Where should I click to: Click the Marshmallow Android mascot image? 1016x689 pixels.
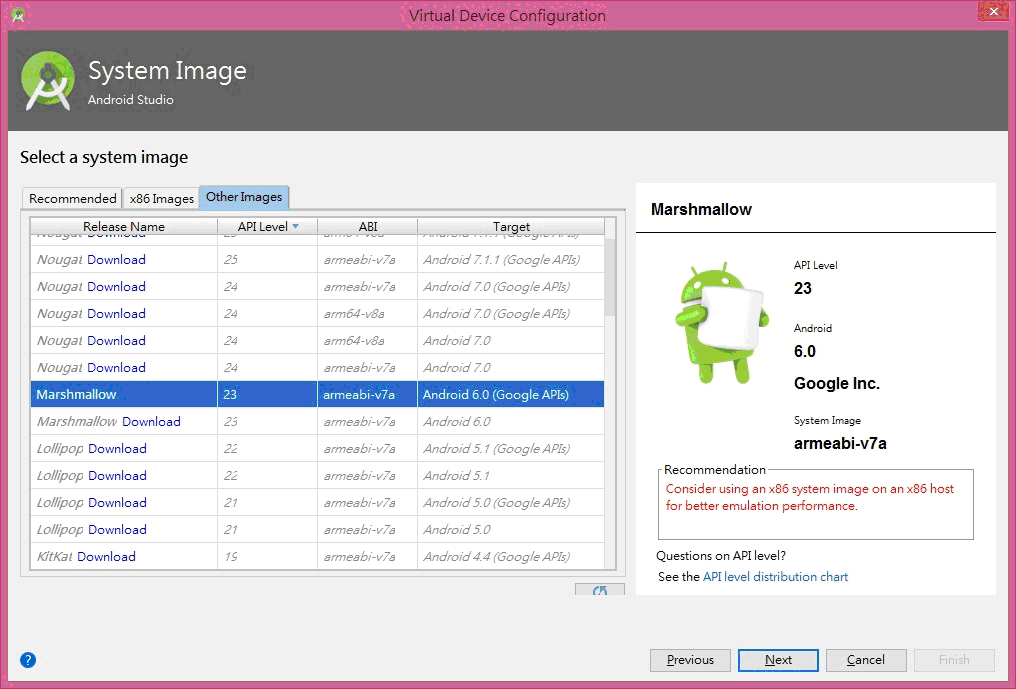[x=722, y=323]
